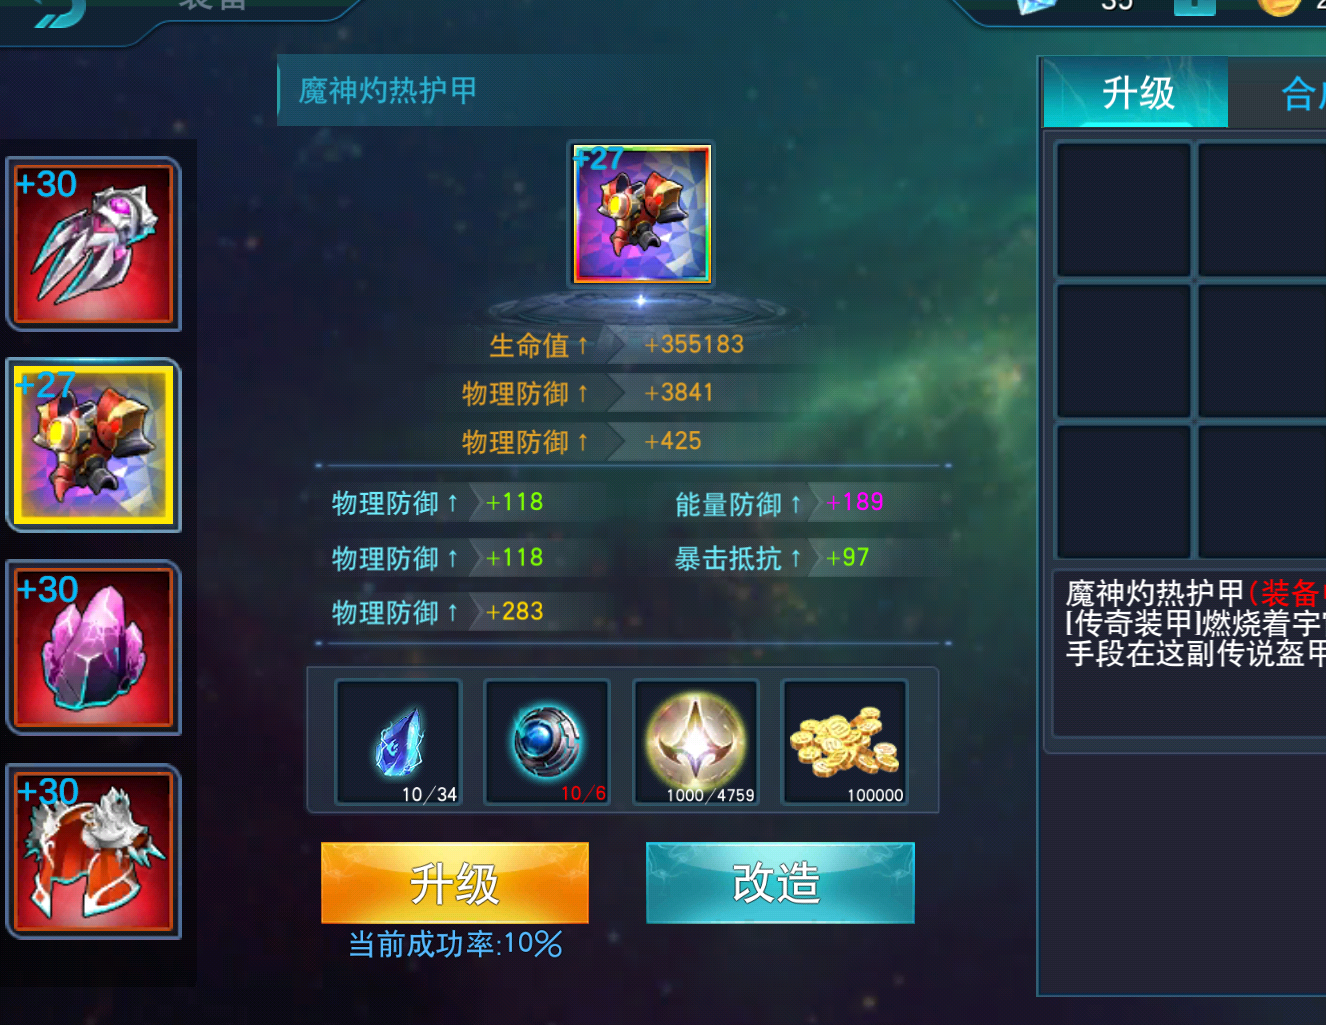The width and height of the screenshot is (1326, 1025).
Task: Tap the blue orb material 10/6
Action: (546, 742)
